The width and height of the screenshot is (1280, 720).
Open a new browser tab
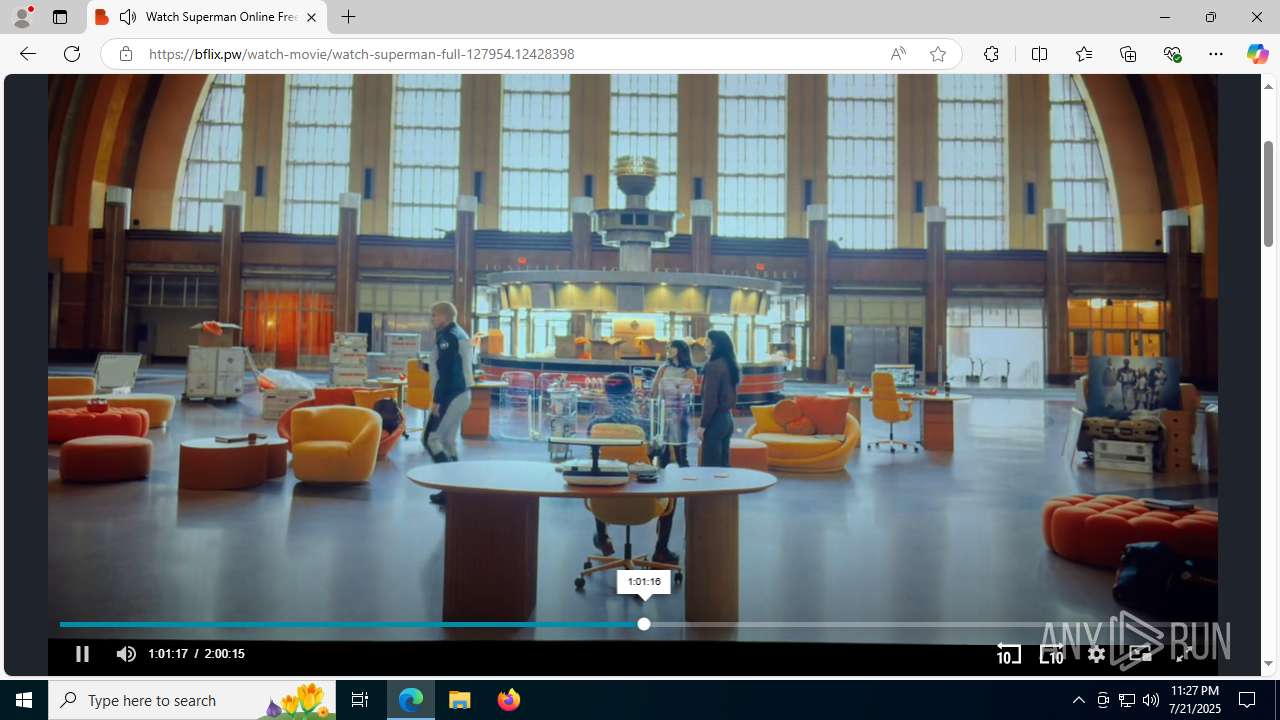(x=348, y=17)
